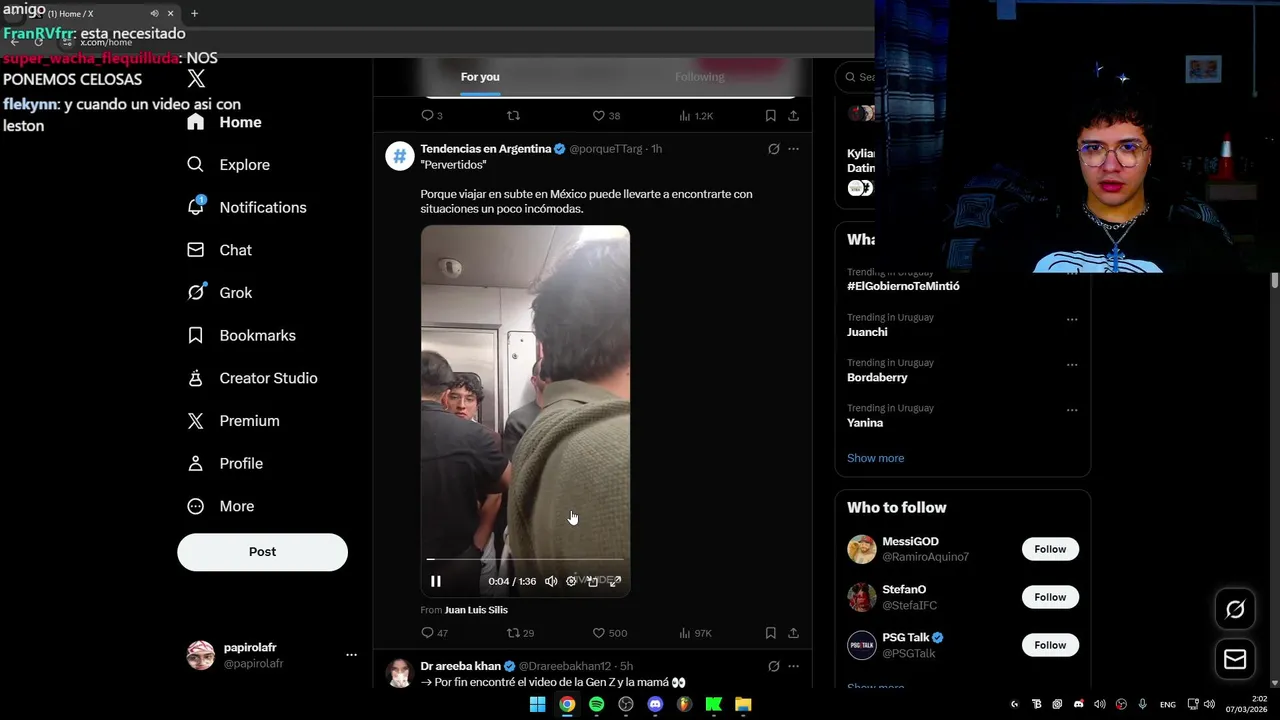Viewport: 1280px width, 720px height.
Task: Open the @porqueTTarg handle link
Action: click(606, 149)
